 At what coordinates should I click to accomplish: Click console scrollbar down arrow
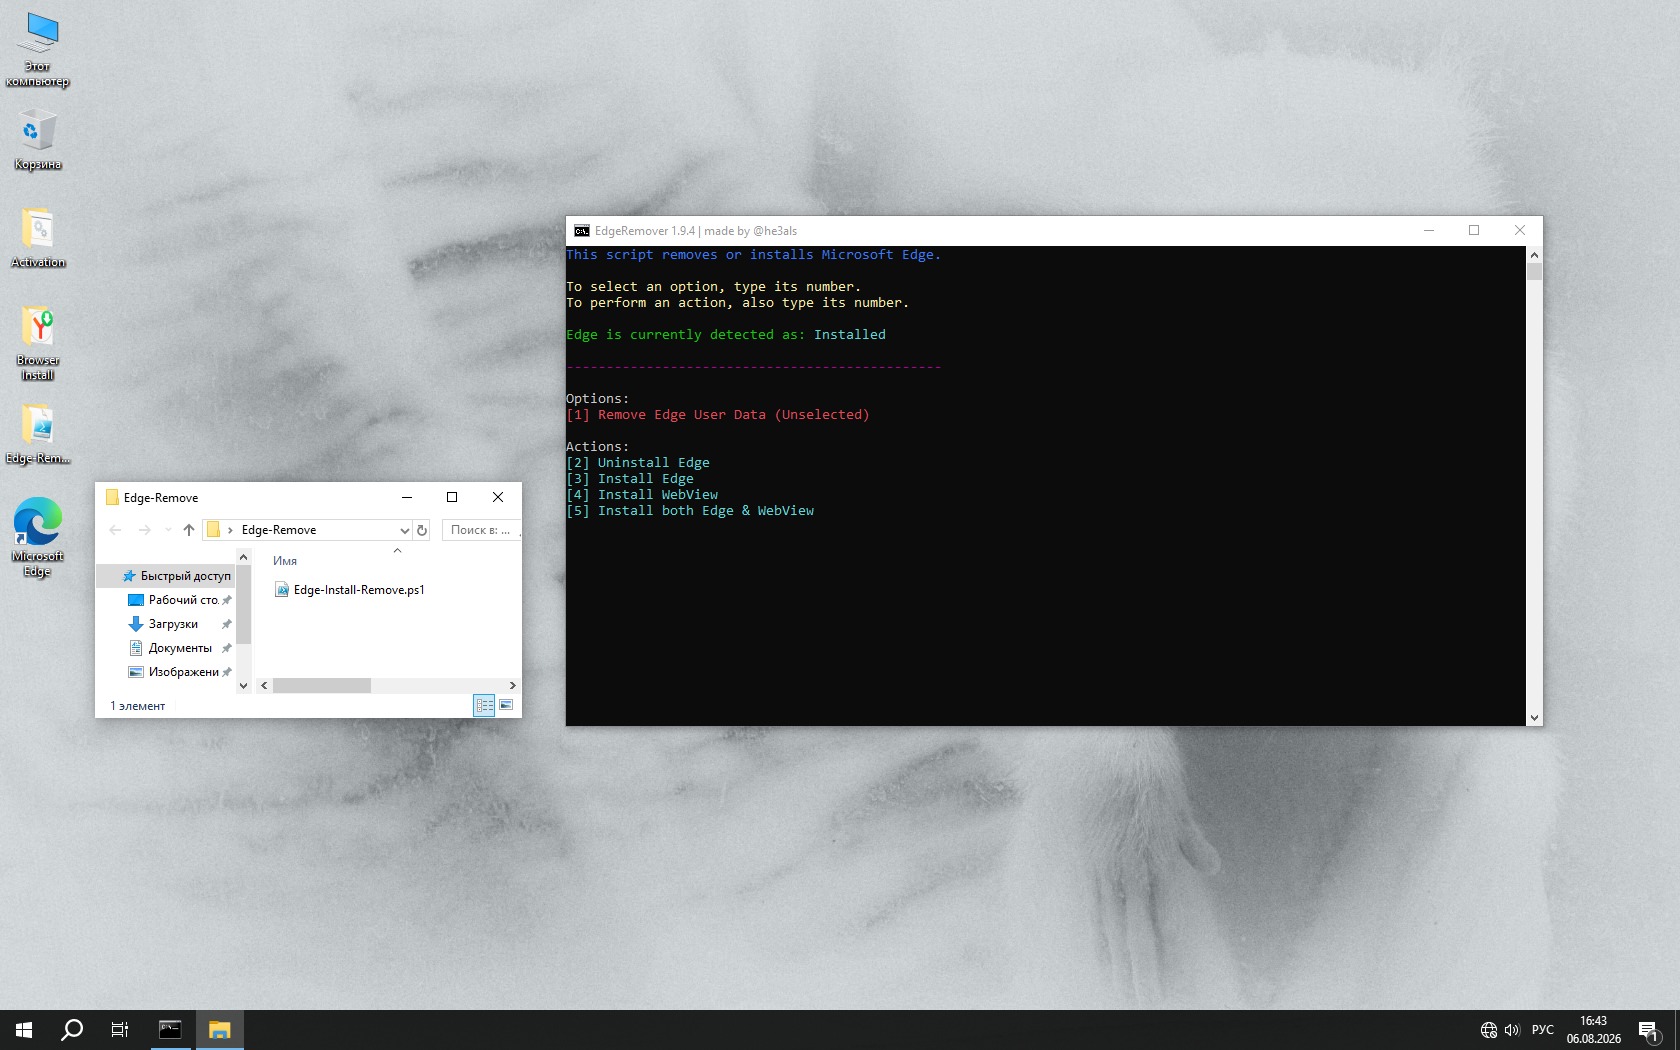[x=1534, y=718]
